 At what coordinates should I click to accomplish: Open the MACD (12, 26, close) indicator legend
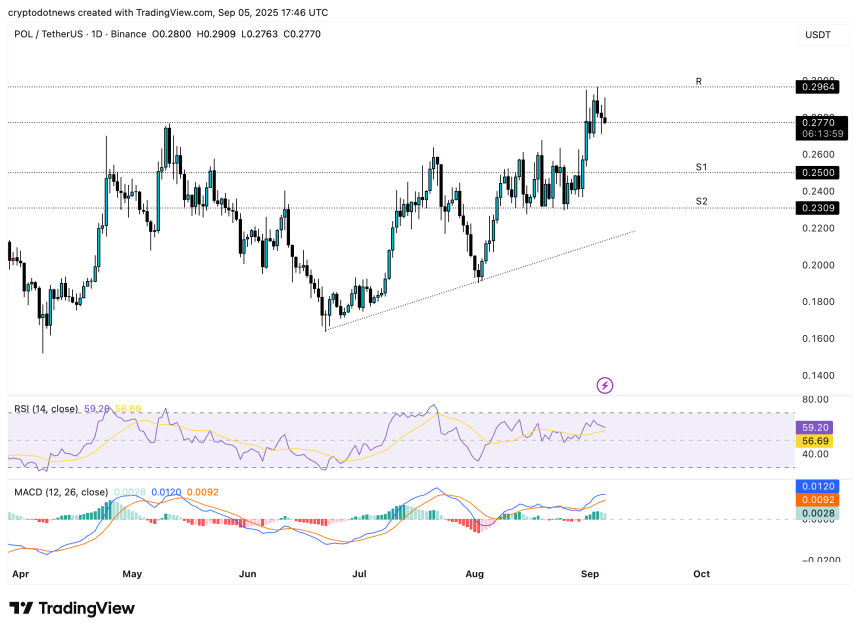click(x=60, y=492)
